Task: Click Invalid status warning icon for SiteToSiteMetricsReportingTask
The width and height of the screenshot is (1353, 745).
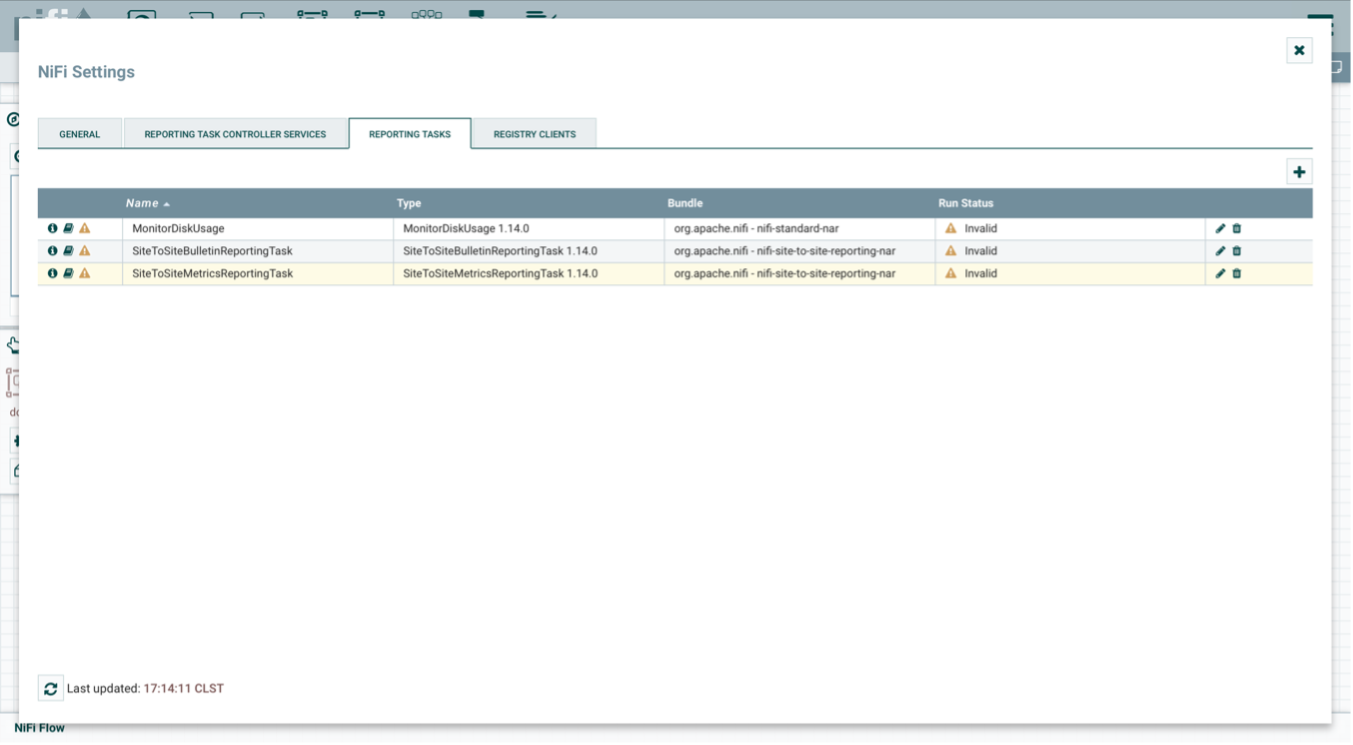Action: (951, 273)
